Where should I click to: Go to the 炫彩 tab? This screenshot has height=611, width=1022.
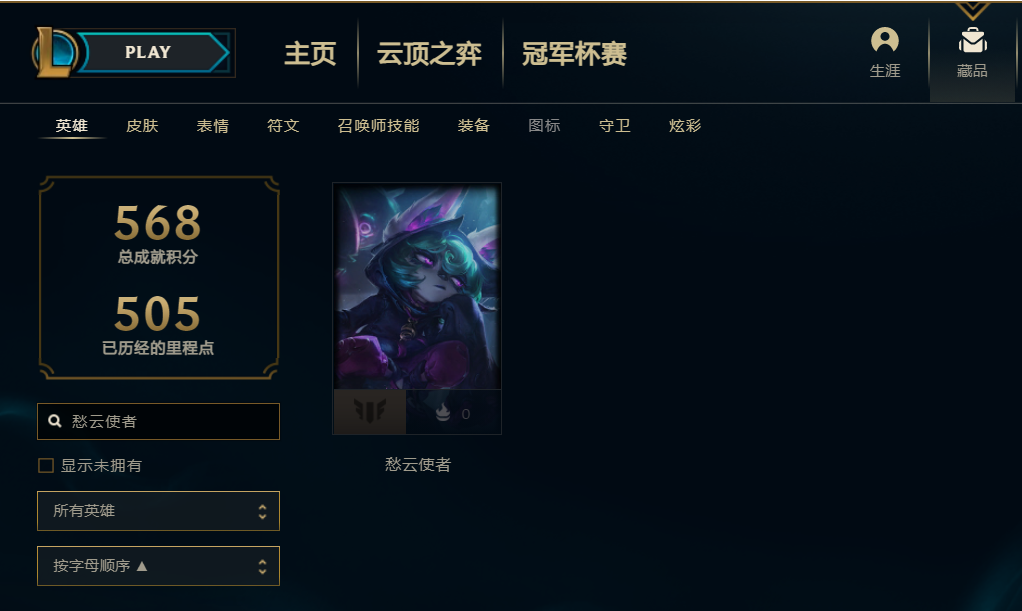pos(684,125)
